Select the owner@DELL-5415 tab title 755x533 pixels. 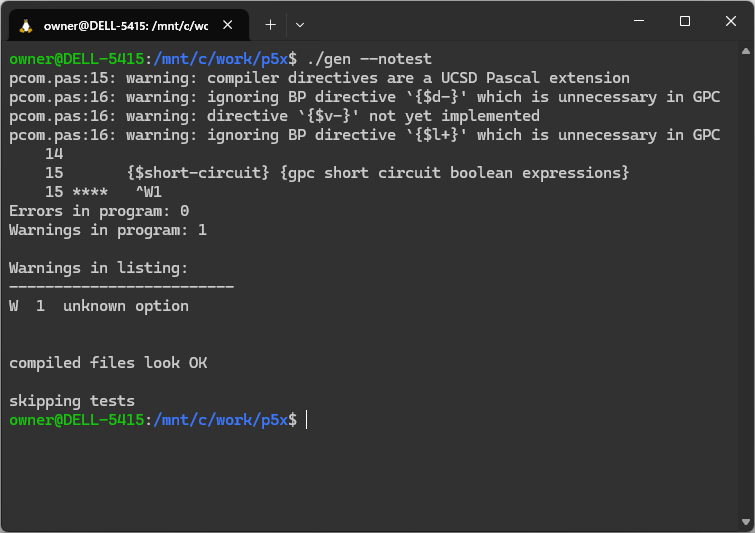125,24
